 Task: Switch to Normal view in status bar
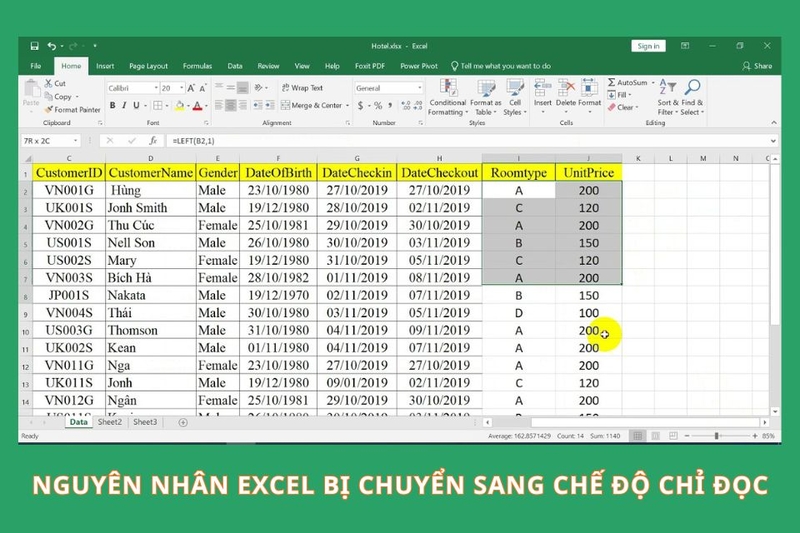[x=638, y=436]
